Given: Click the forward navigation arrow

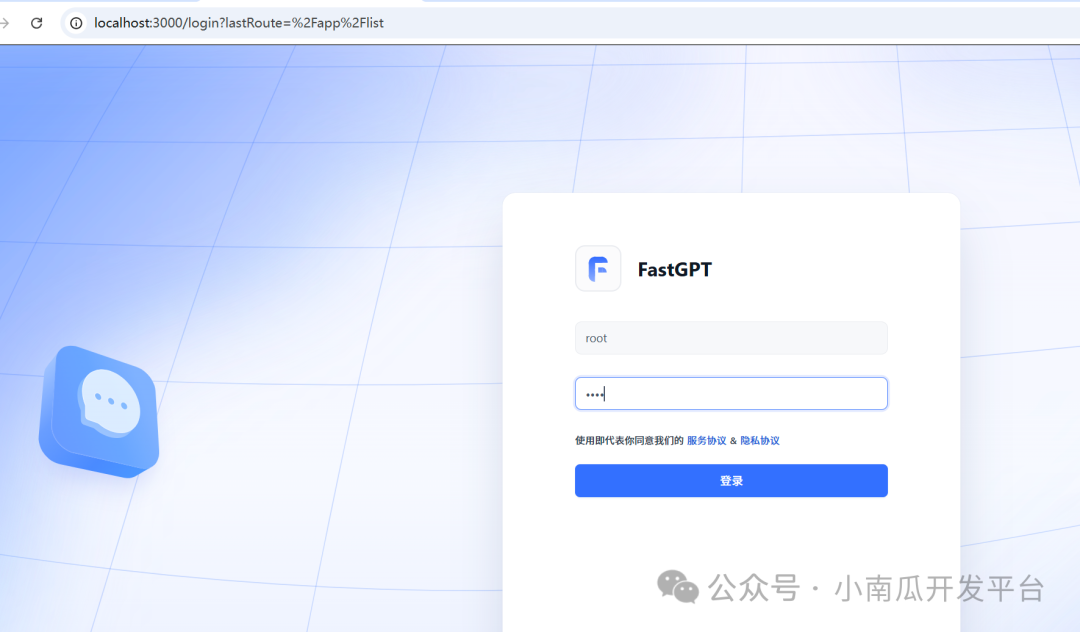Looking at the screenshot, I should pos(4,23).
